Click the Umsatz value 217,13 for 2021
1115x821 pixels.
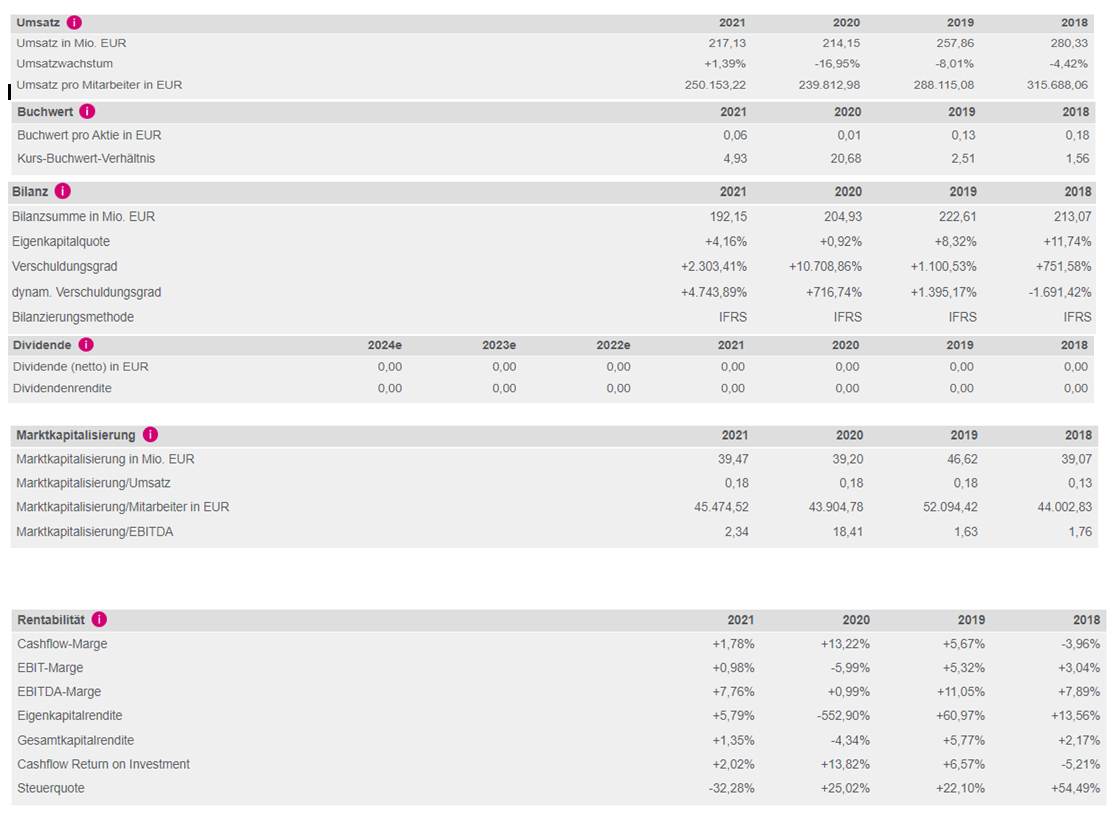[726, 43]
